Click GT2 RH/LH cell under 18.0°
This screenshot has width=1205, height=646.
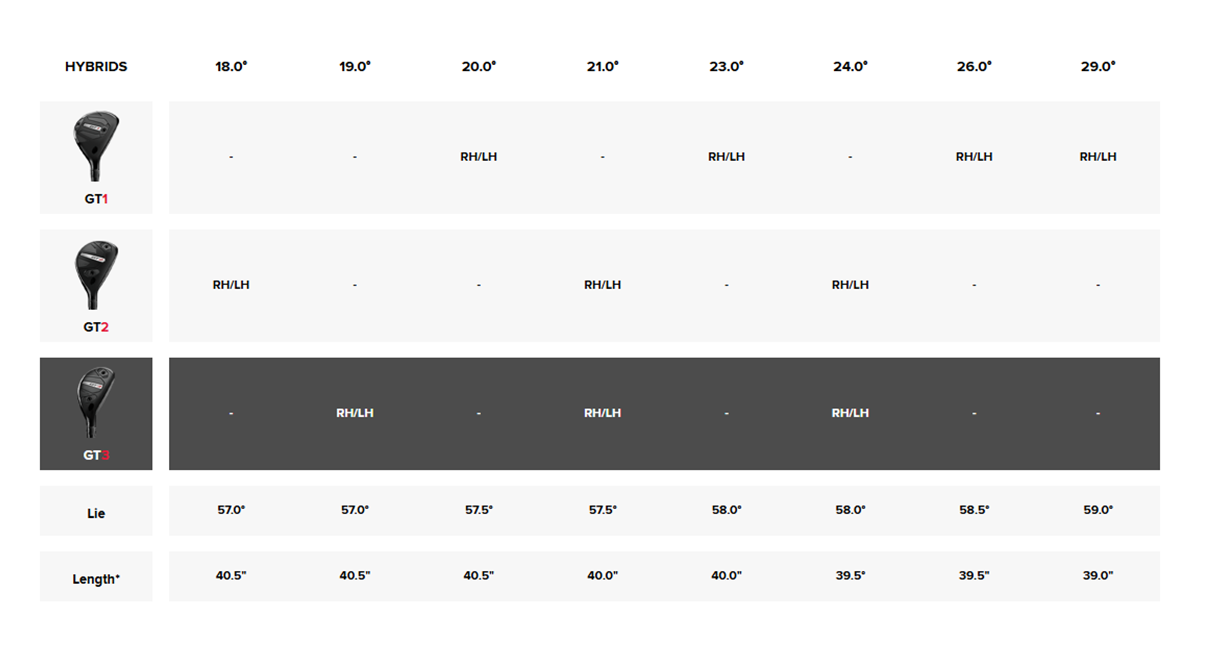pyautogui.click(x=231, y=285)
